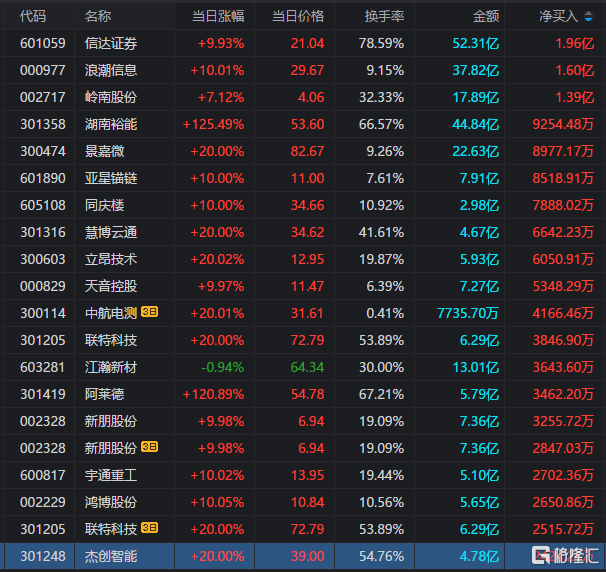Screen dimensions: 606x572
Task: Click amount 52.31亿 for 信达证券
Action: pyautogui.click(x=476, y=43)
